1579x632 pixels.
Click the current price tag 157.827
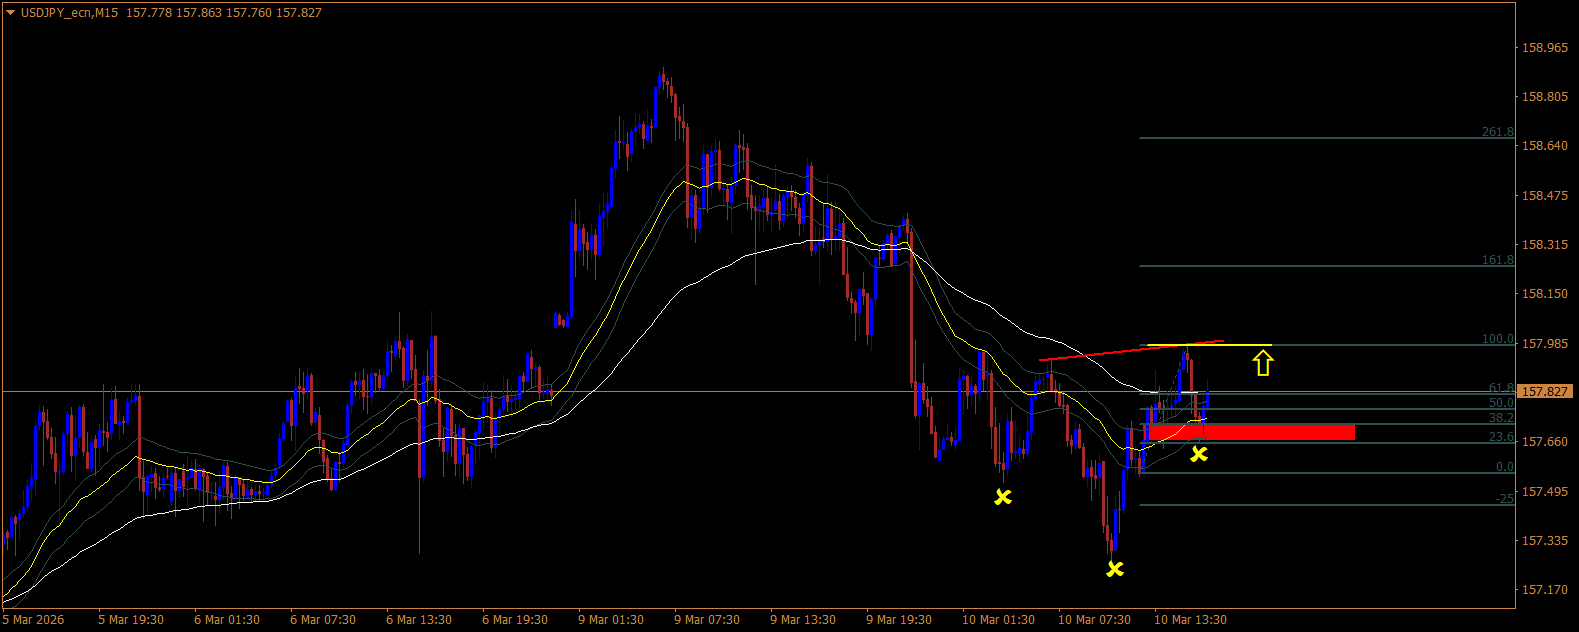1545,392
